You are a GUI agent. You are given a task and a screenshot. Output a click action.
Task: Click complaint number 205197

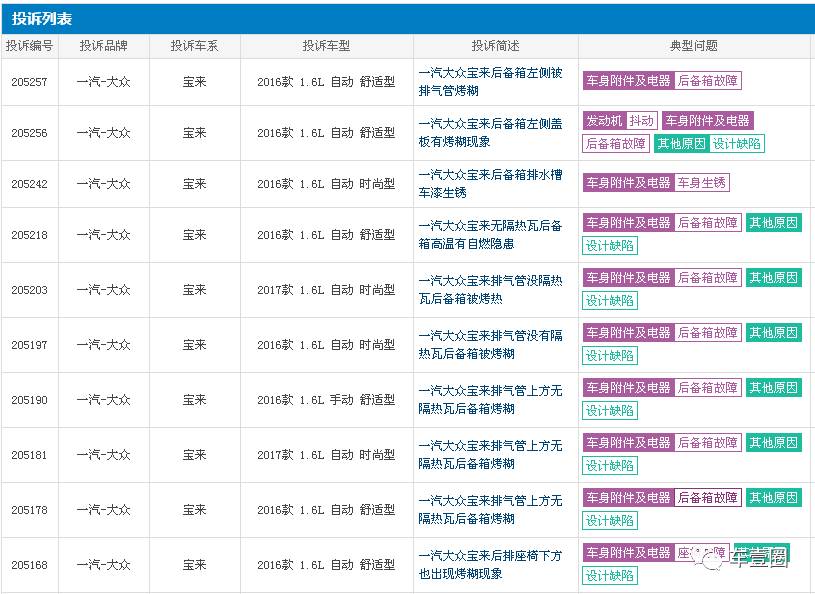coord(29,345)
